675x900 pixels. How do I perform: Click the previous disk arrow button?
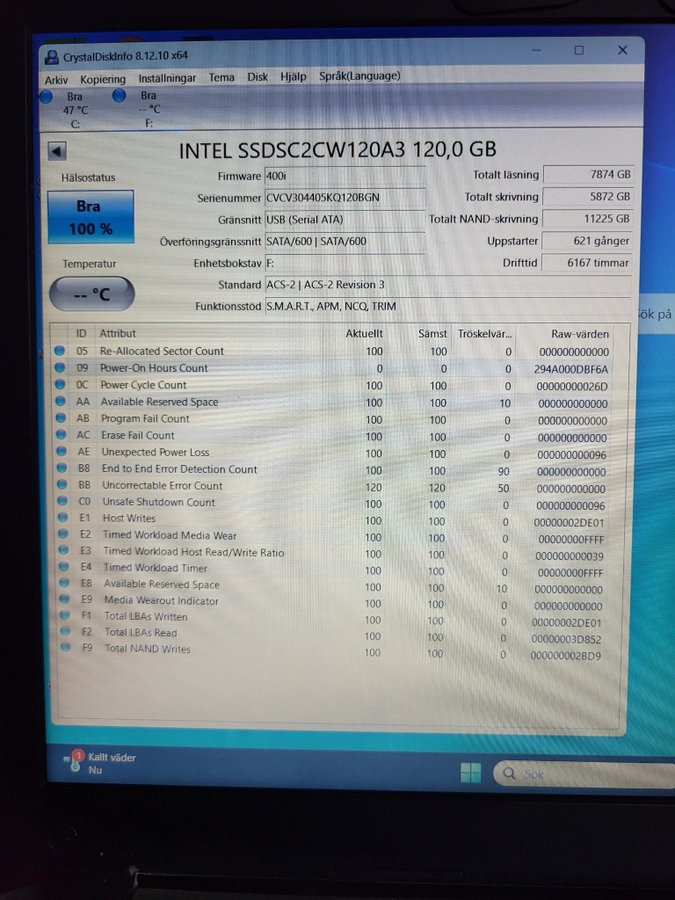coord(57,151)
